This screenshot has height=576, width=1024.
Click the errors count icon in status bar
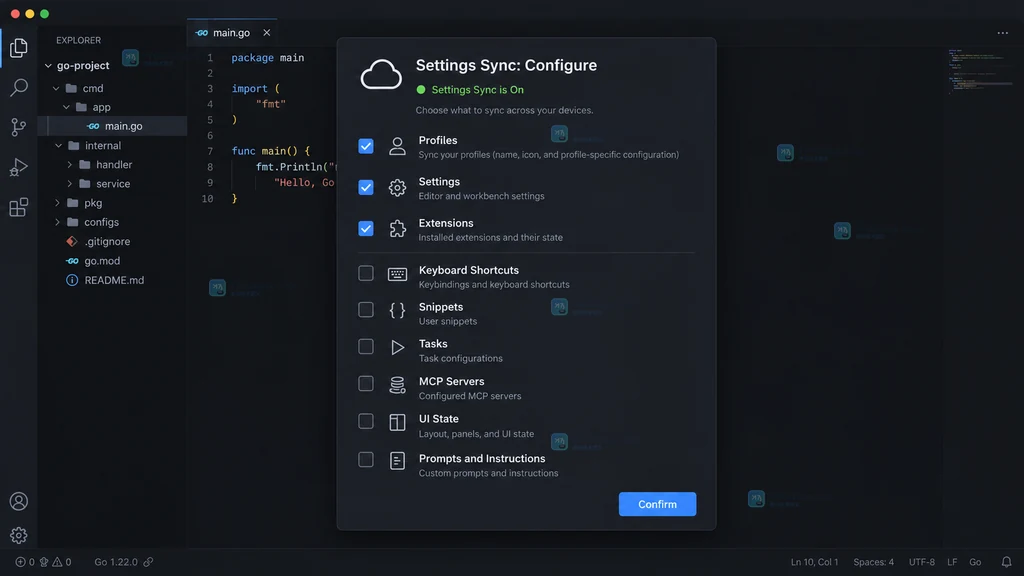click(20, 562)
